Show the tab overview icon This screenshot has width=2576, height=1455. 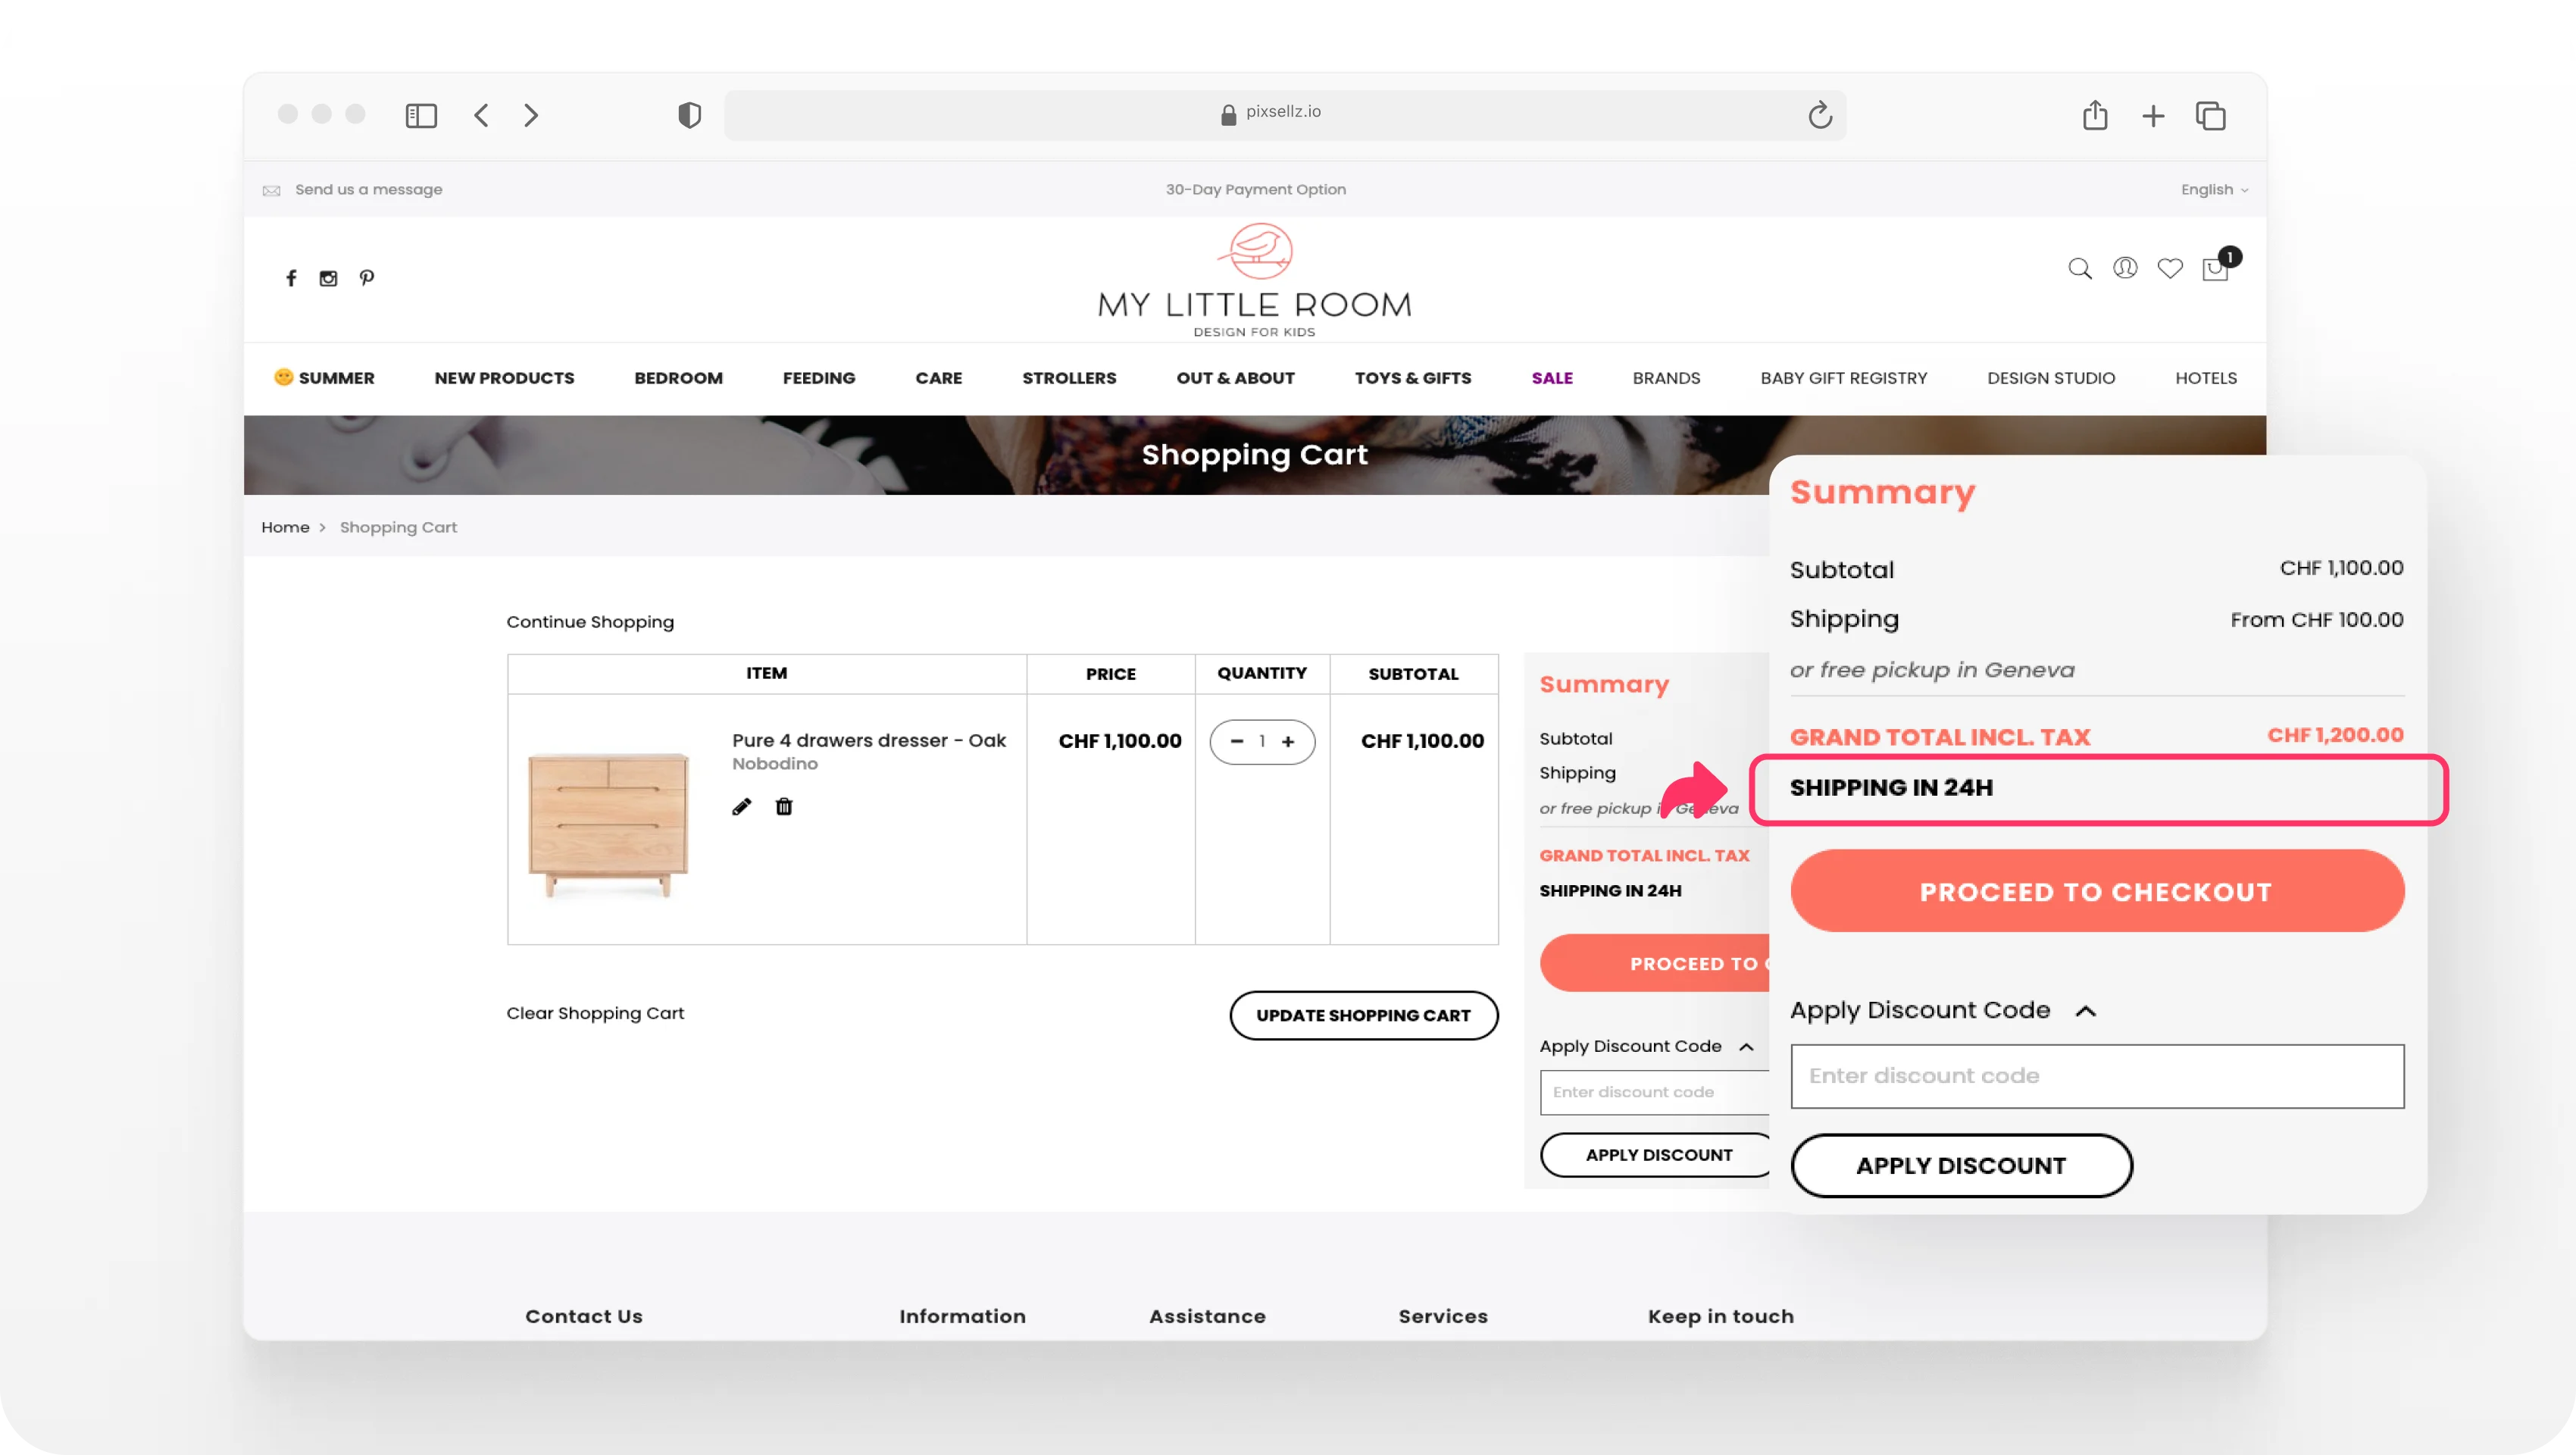pos(2210,116)
